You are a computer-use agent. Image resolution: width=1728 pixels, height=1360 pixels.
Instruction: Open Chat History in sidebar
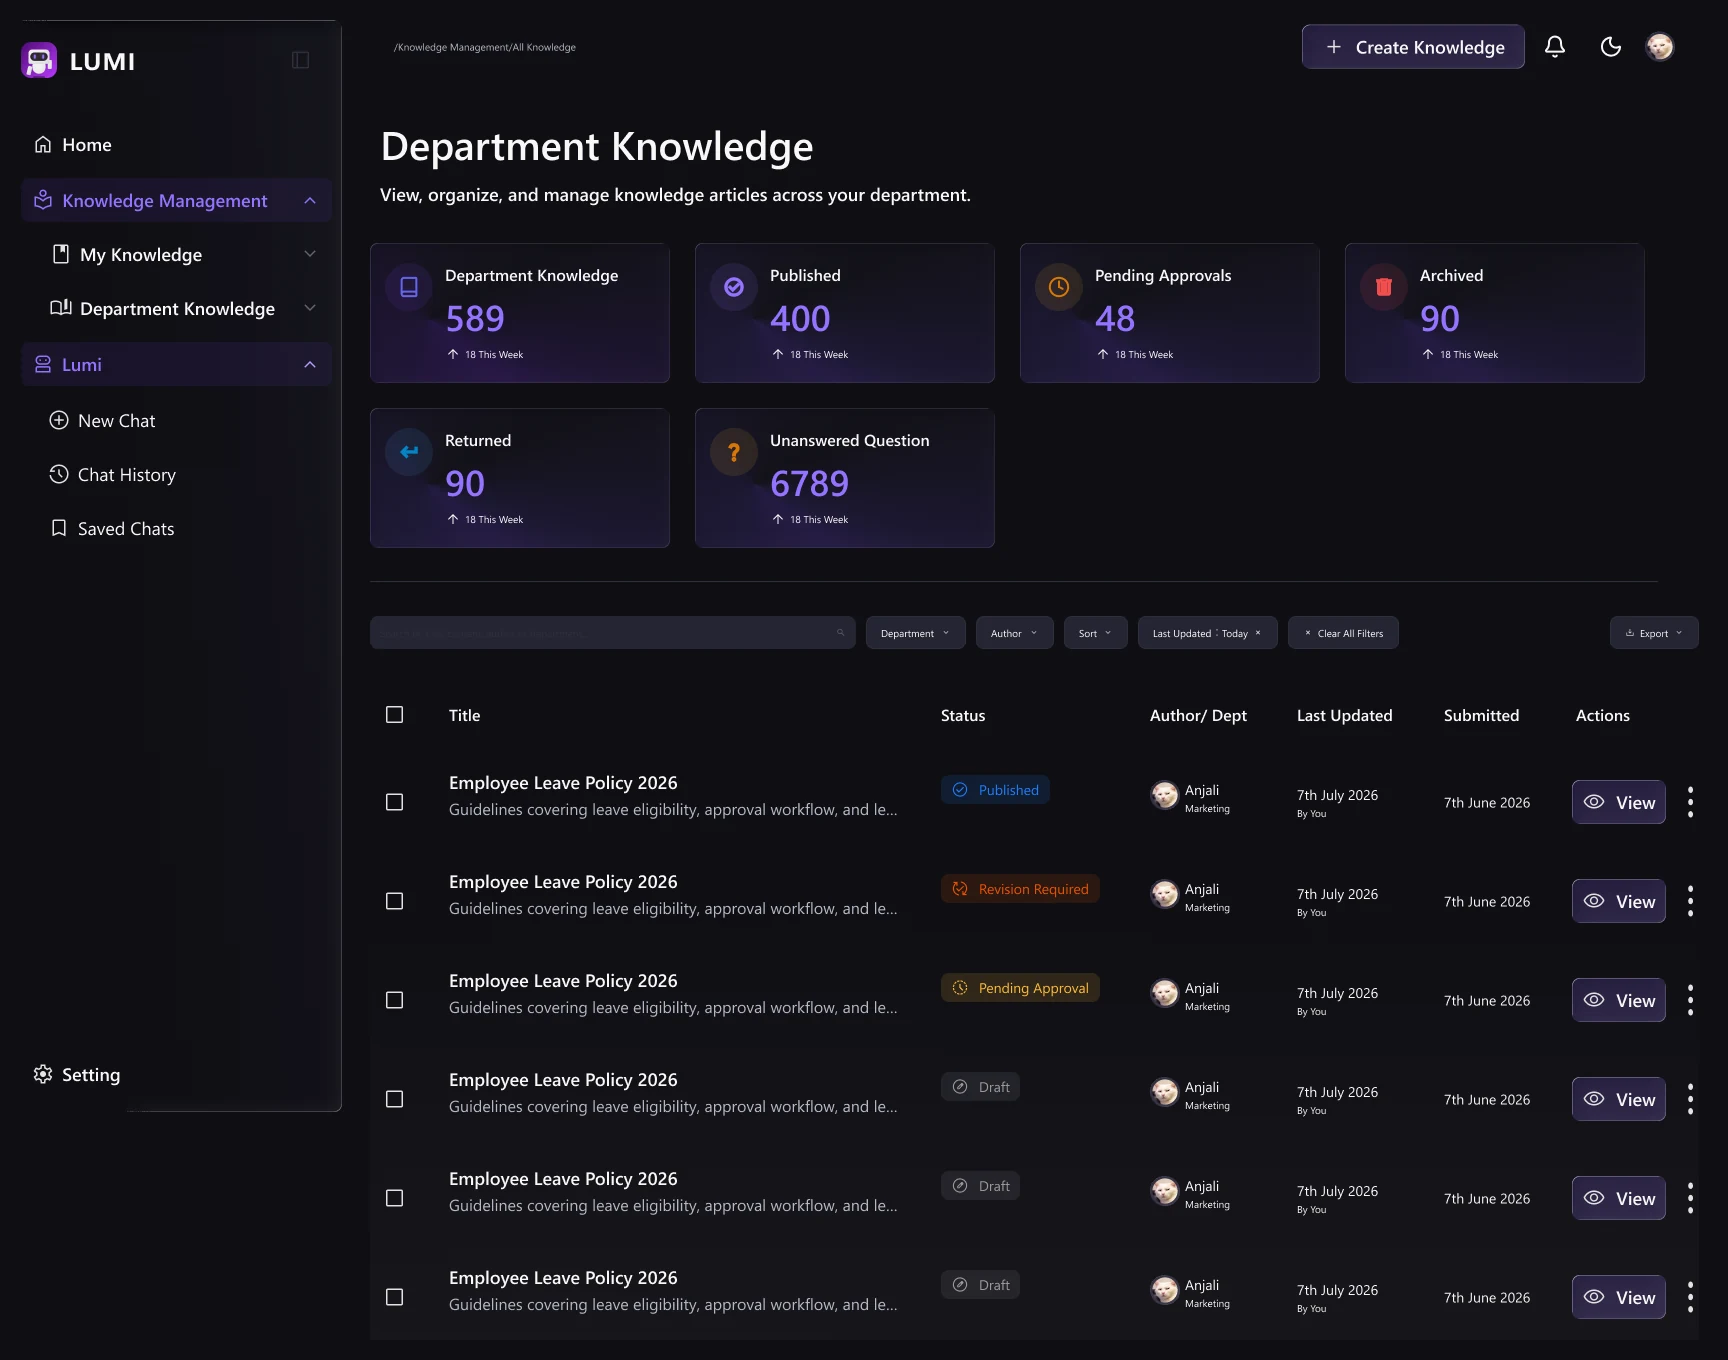112,475
